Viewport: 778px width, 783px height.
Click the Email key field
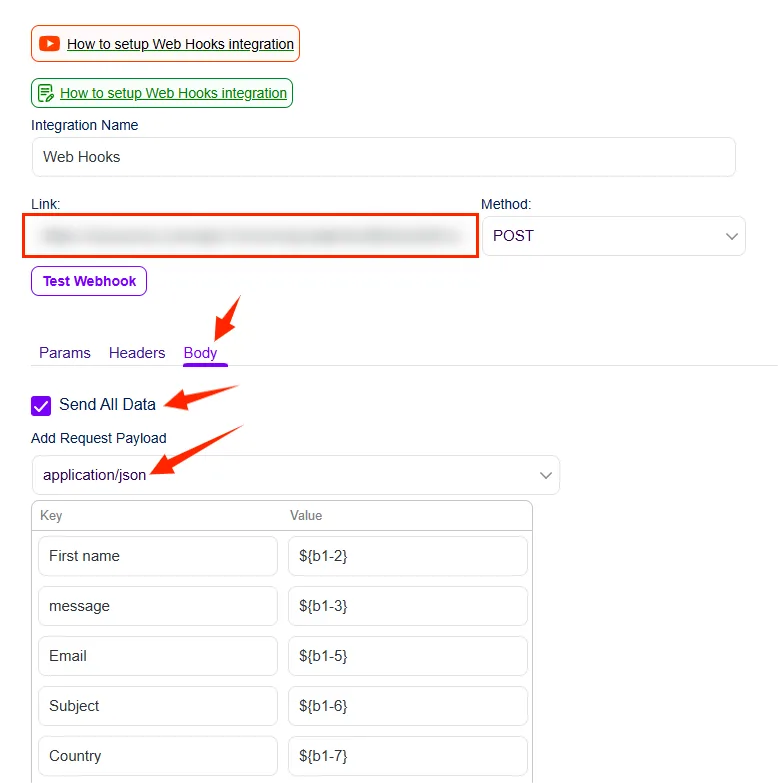(x=158, y=656)
